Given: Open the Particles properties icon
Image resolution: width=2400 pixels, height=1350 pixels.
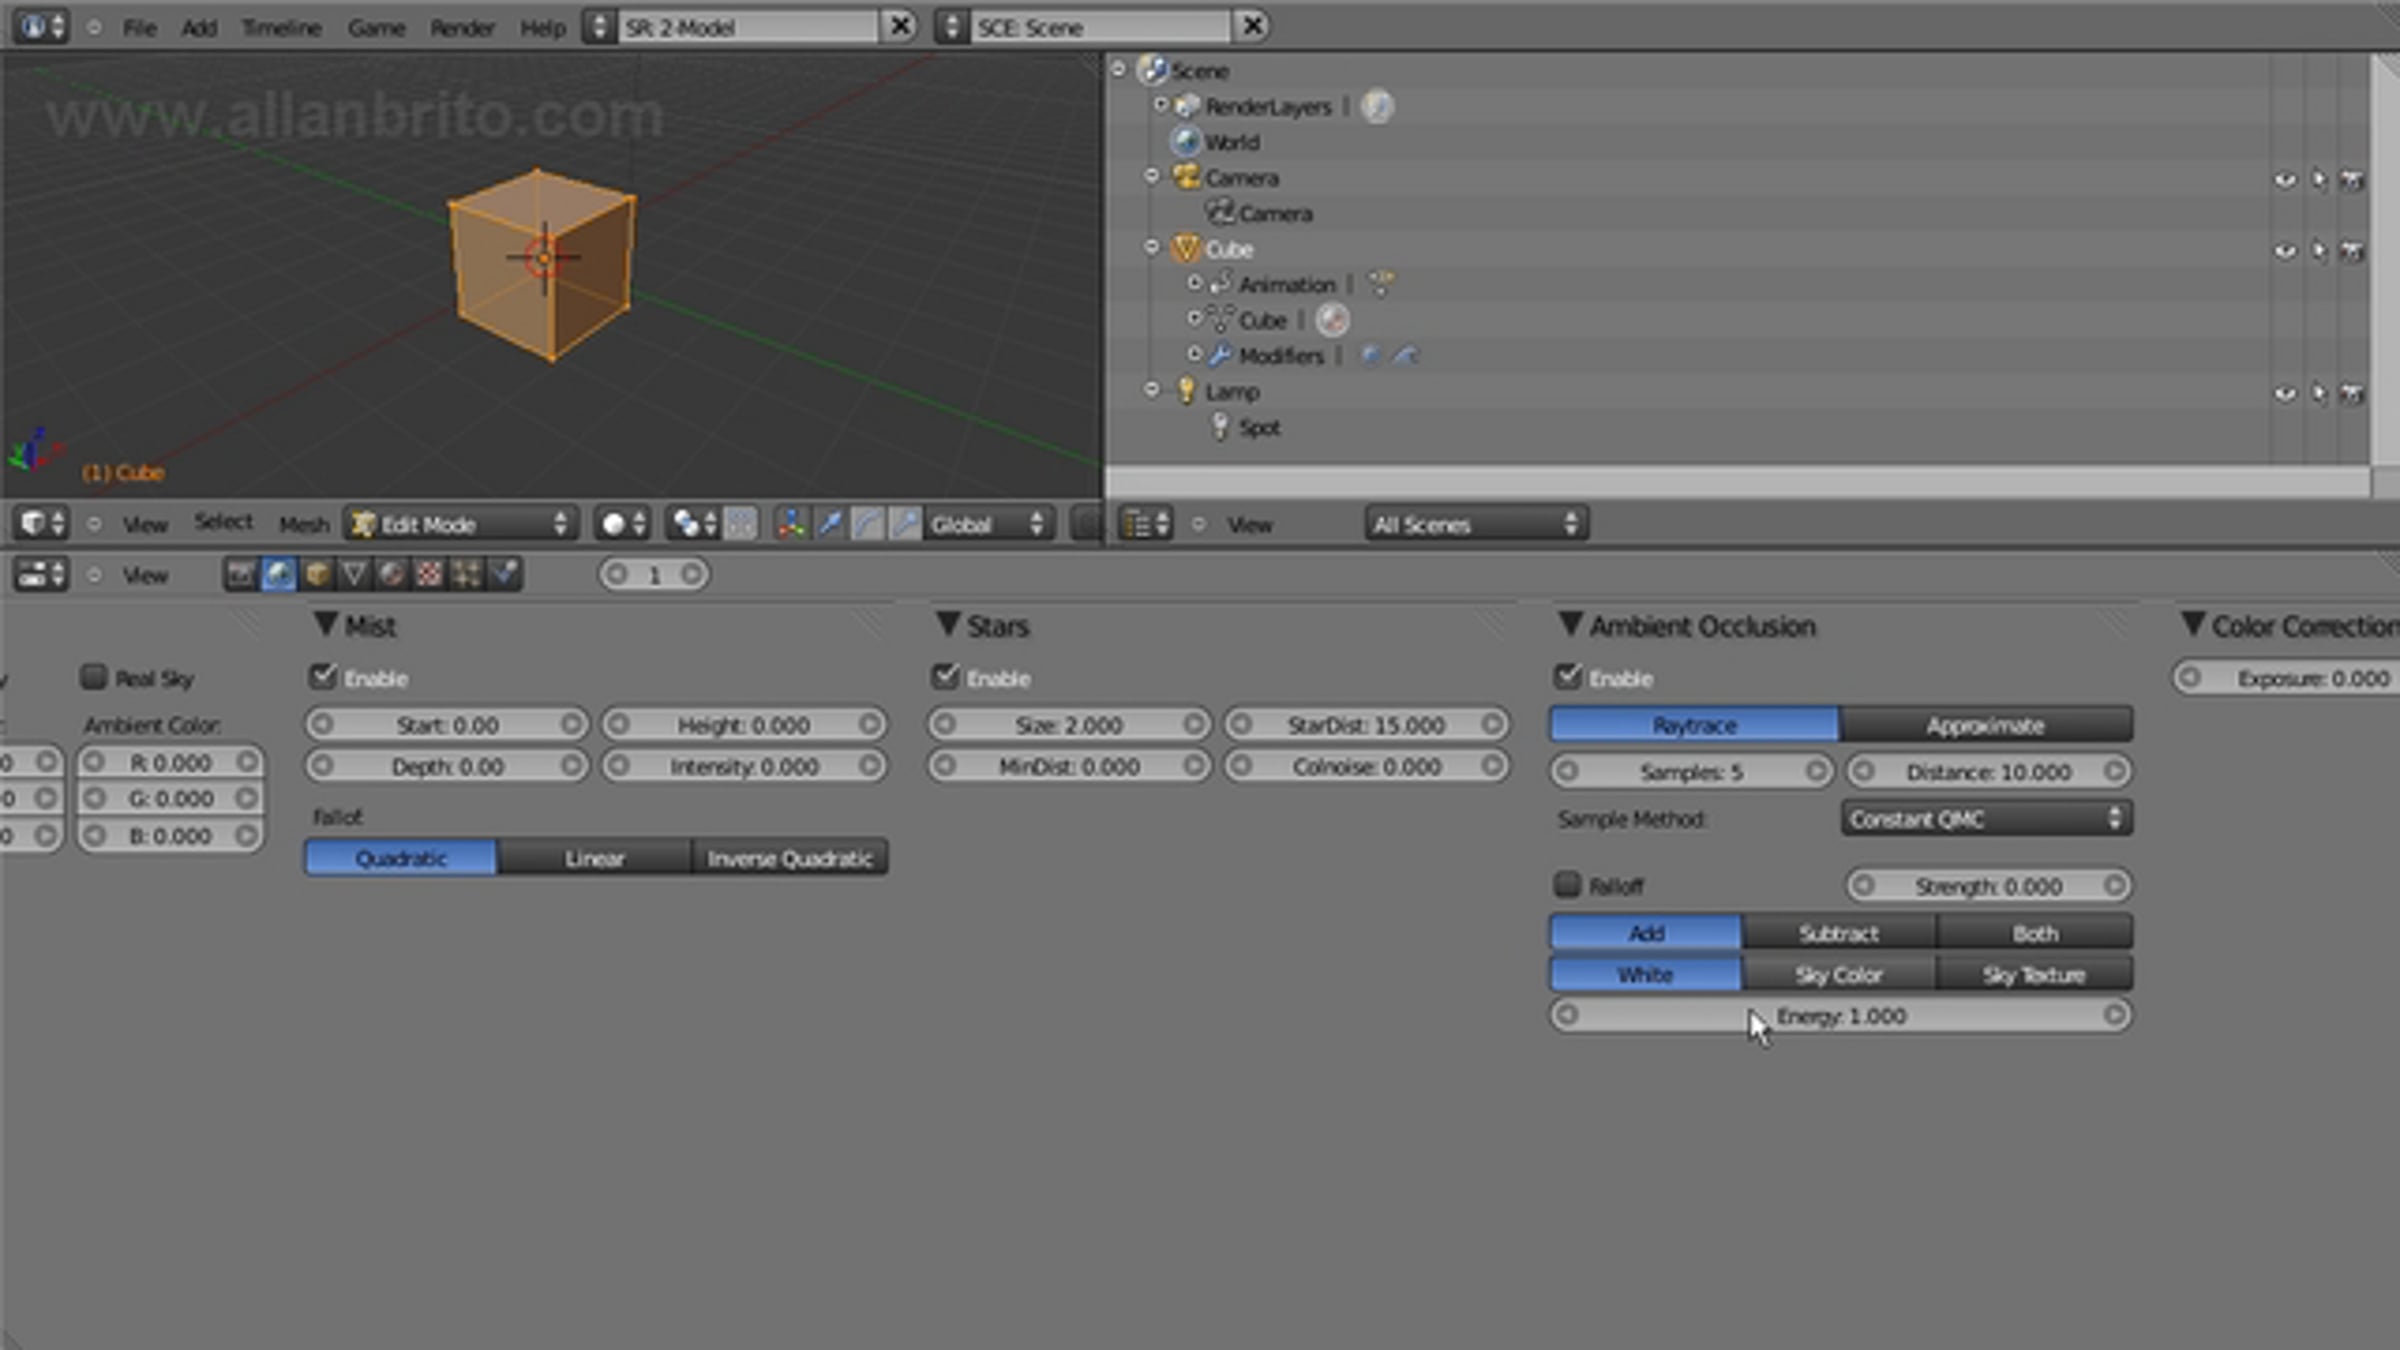Looking at the screenshot, I should 466,575.
